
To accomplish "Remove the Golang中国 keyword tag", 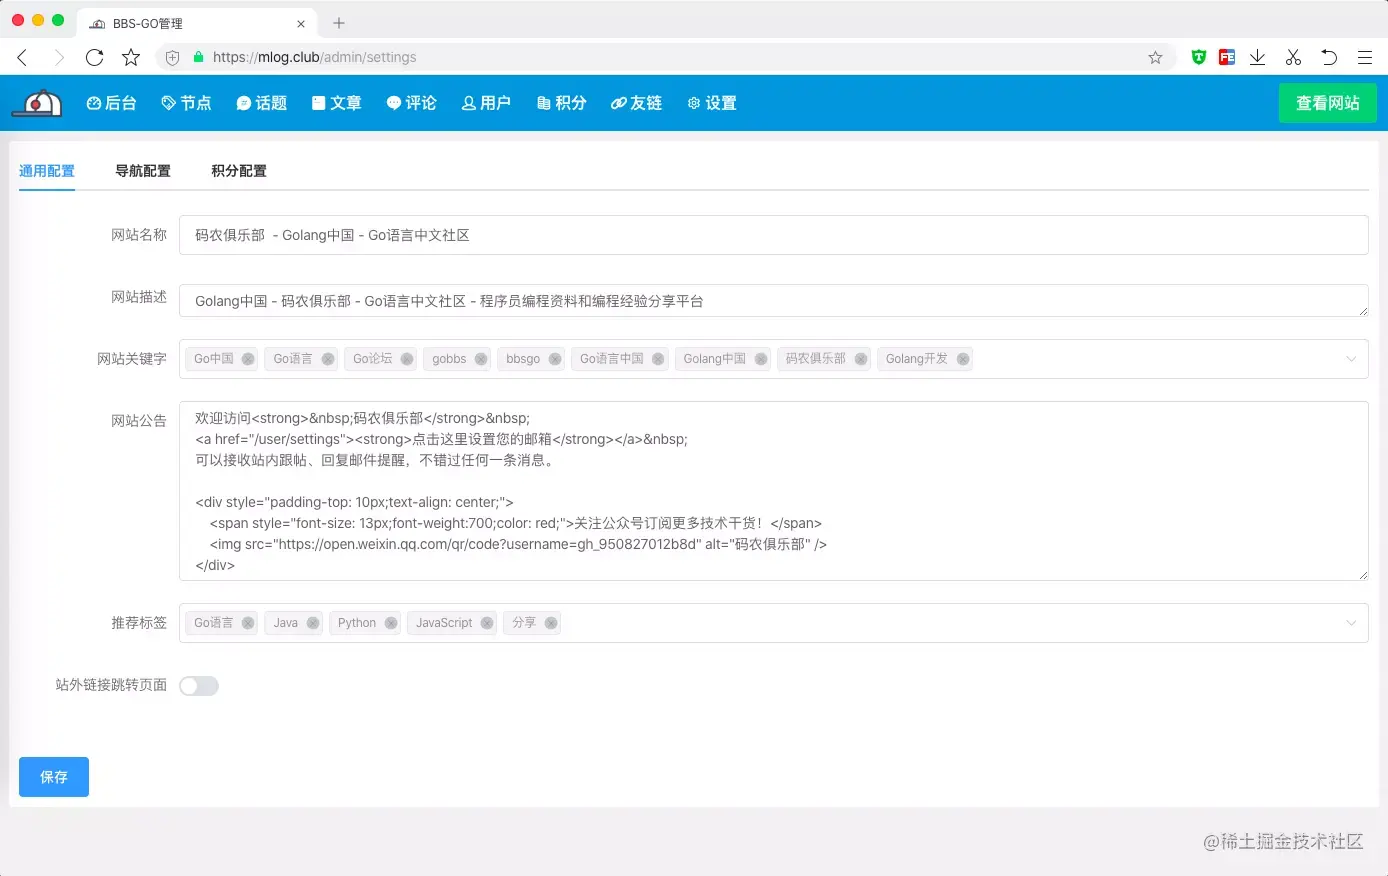I will coord(761,359).
